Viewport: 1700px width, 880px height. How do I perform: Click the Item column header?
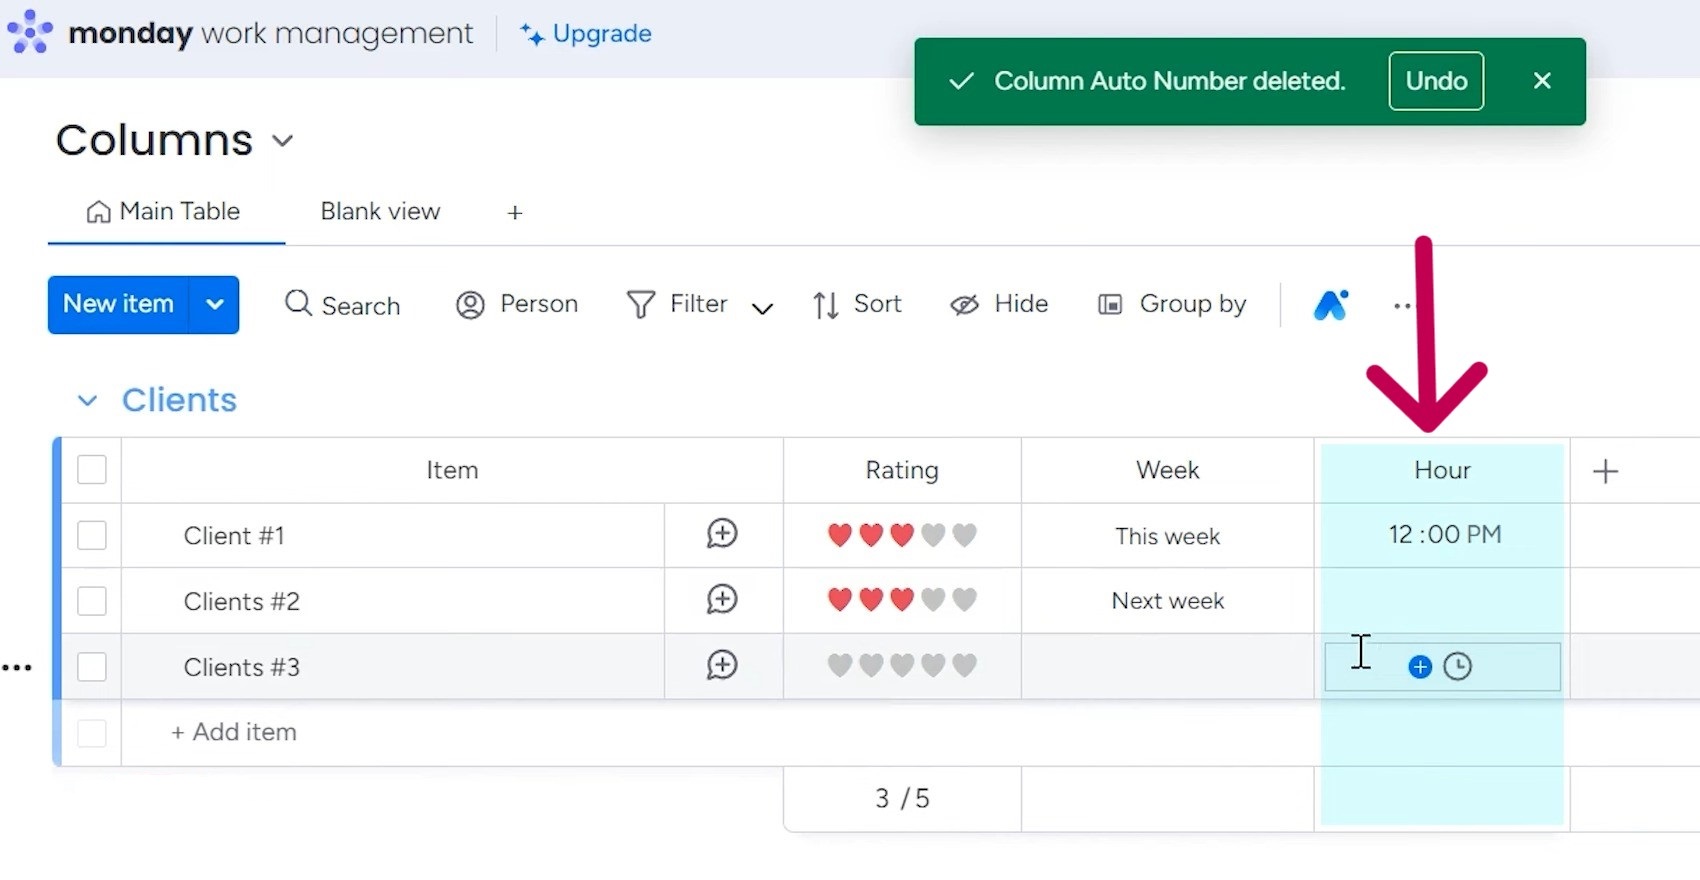pos(452,470)
